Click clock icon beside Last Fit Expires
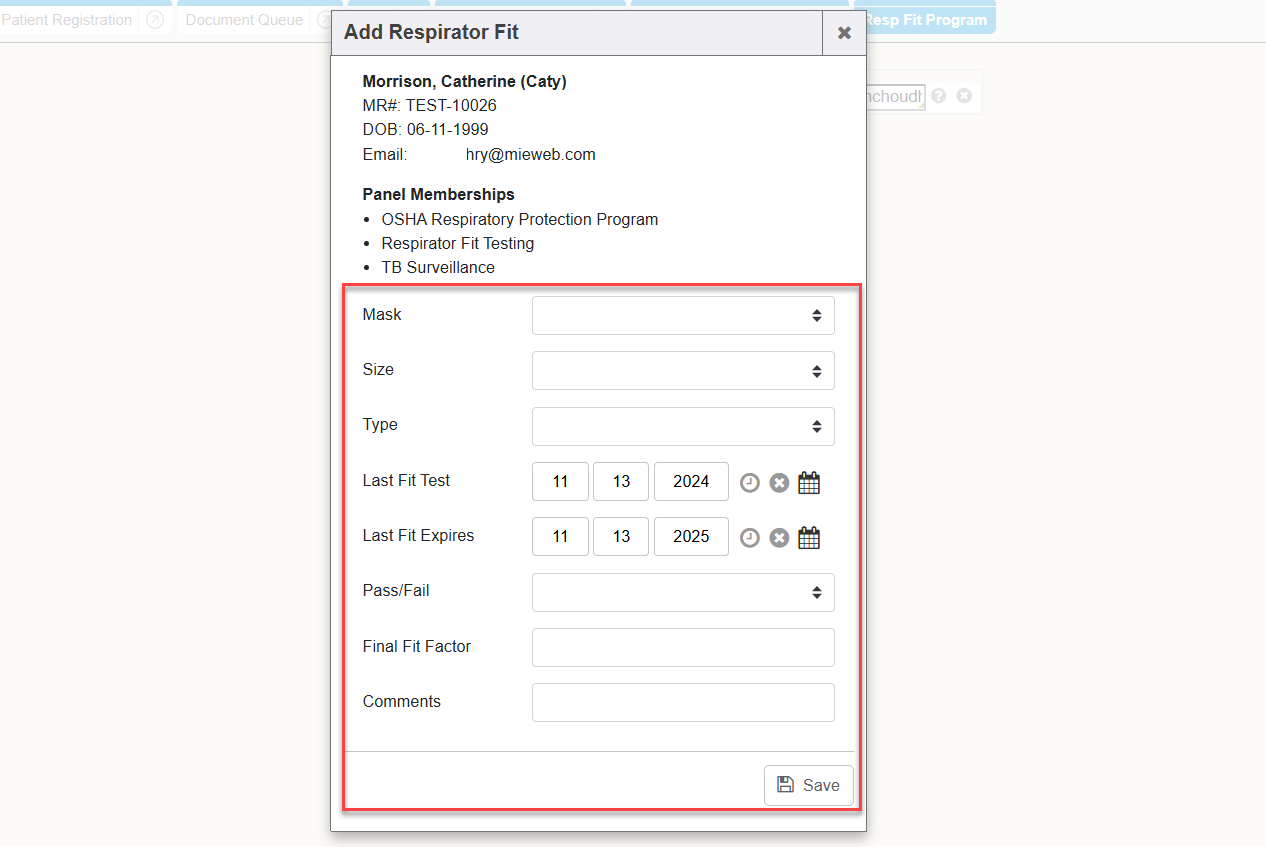The height and width of the screenshot is (847, 1266). pyautogui.click(x=749, y=538)
